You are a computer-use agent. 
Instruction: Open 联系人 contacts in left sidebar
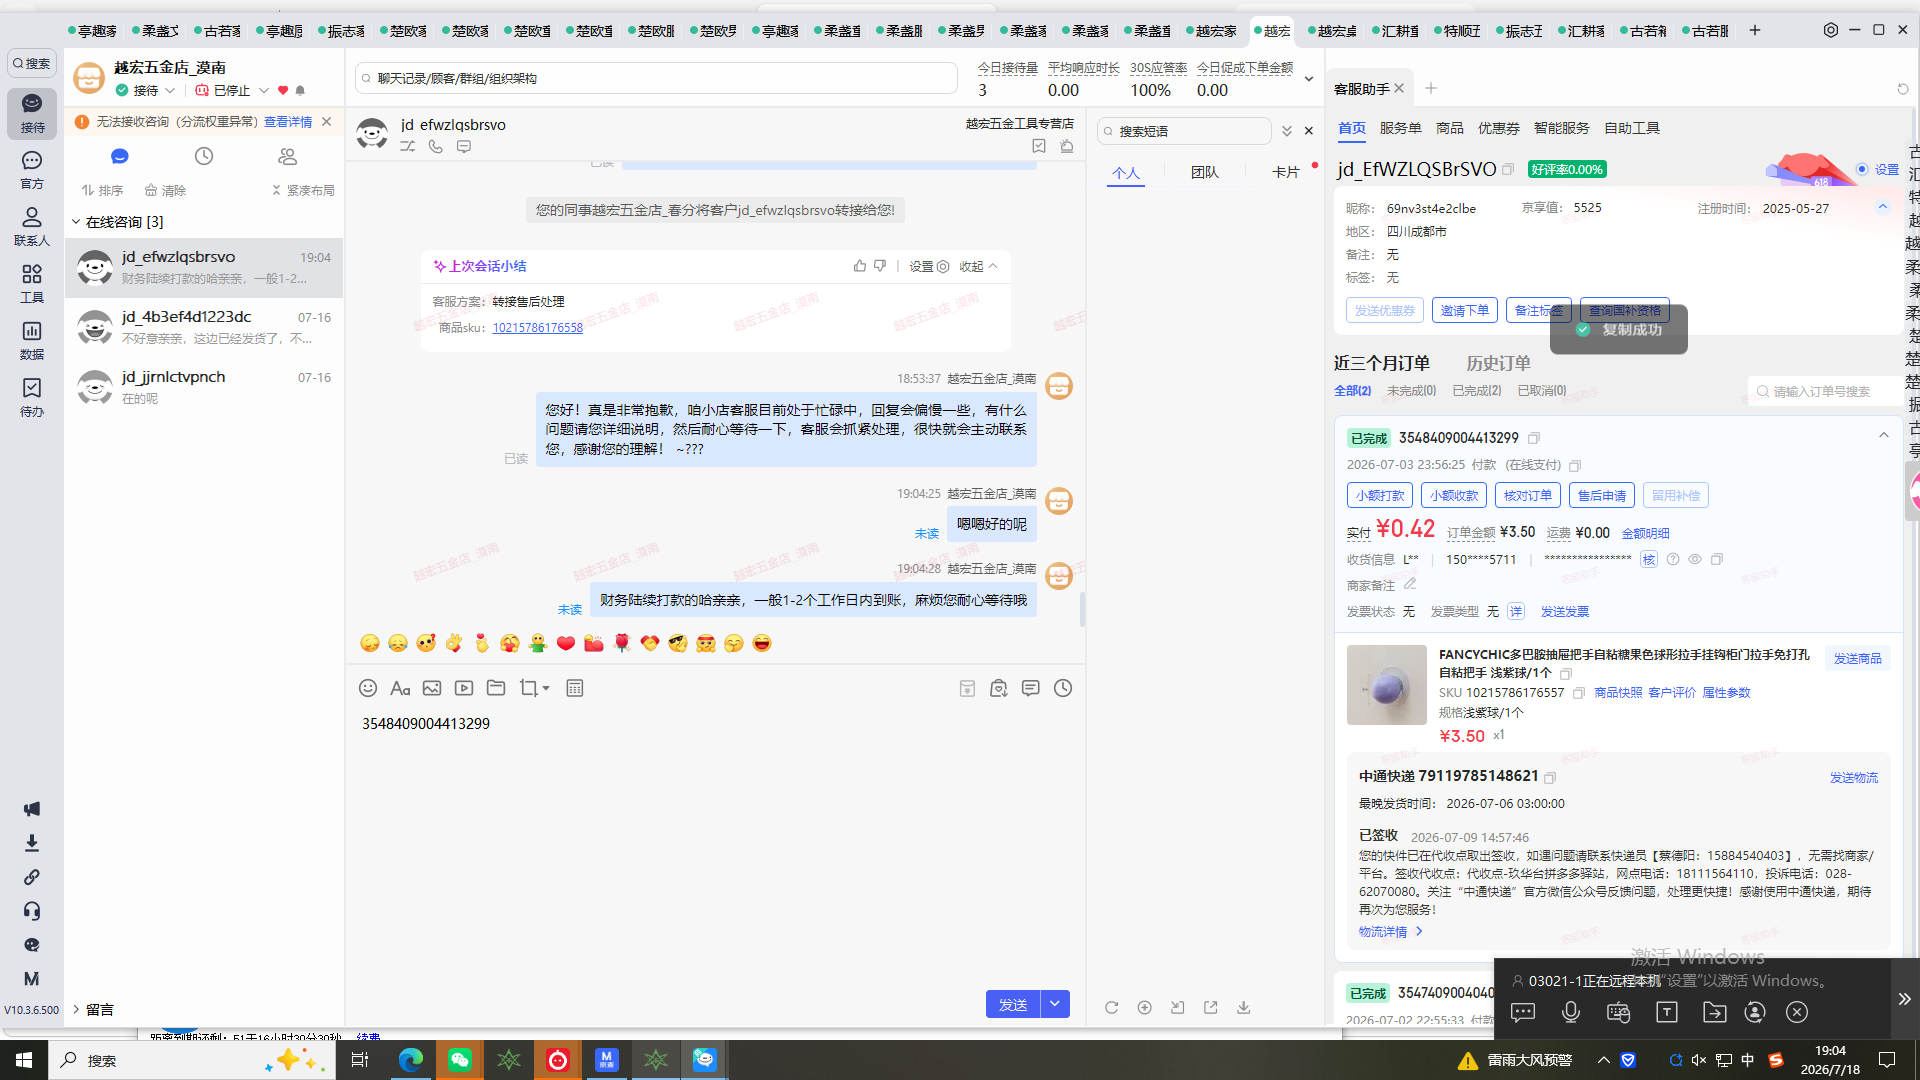[x=32, y=226]
